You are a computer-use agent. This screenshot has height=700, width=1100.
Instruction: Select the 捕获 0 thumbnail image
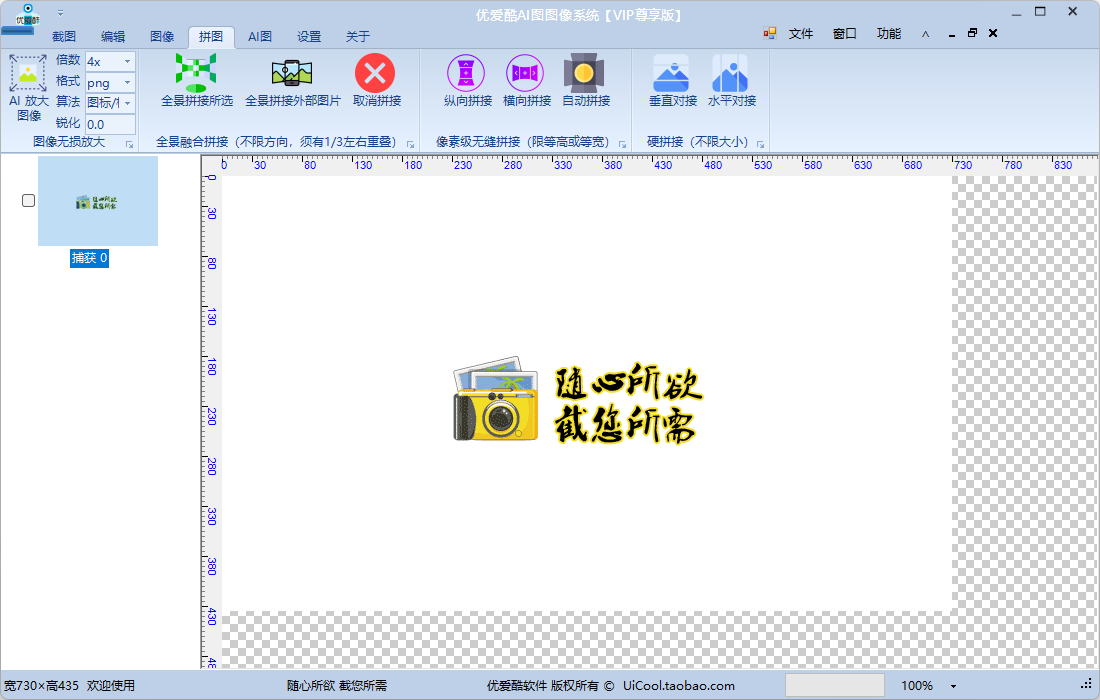(x=98, y=201)
